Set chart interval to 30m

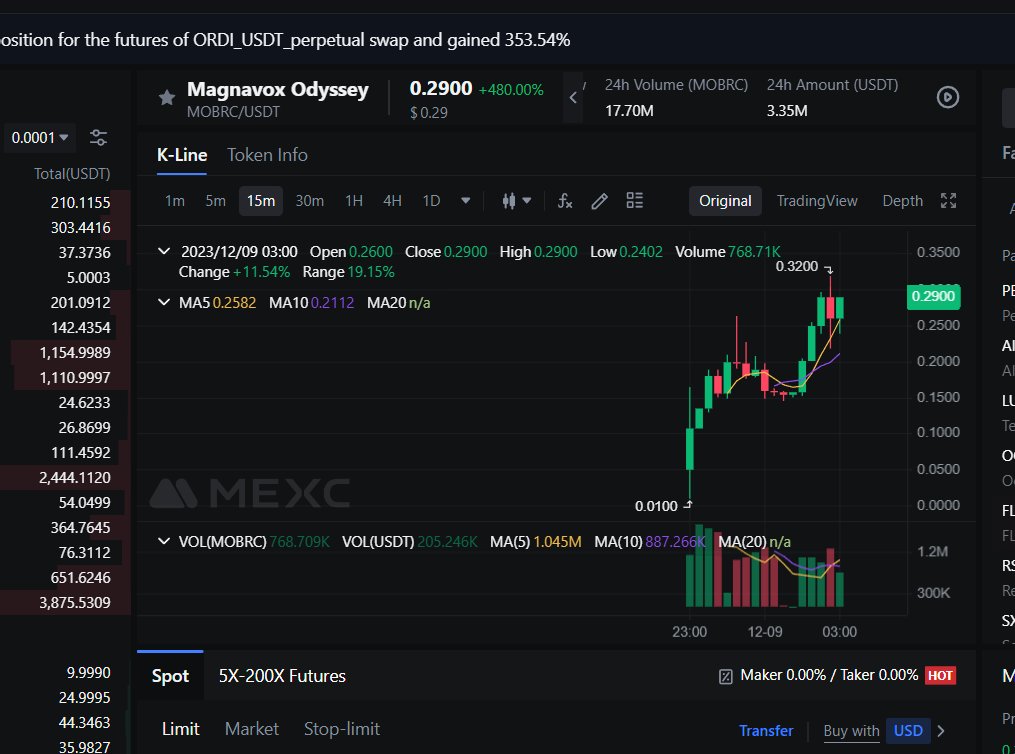pyautogui.click(x=309, y=201)
